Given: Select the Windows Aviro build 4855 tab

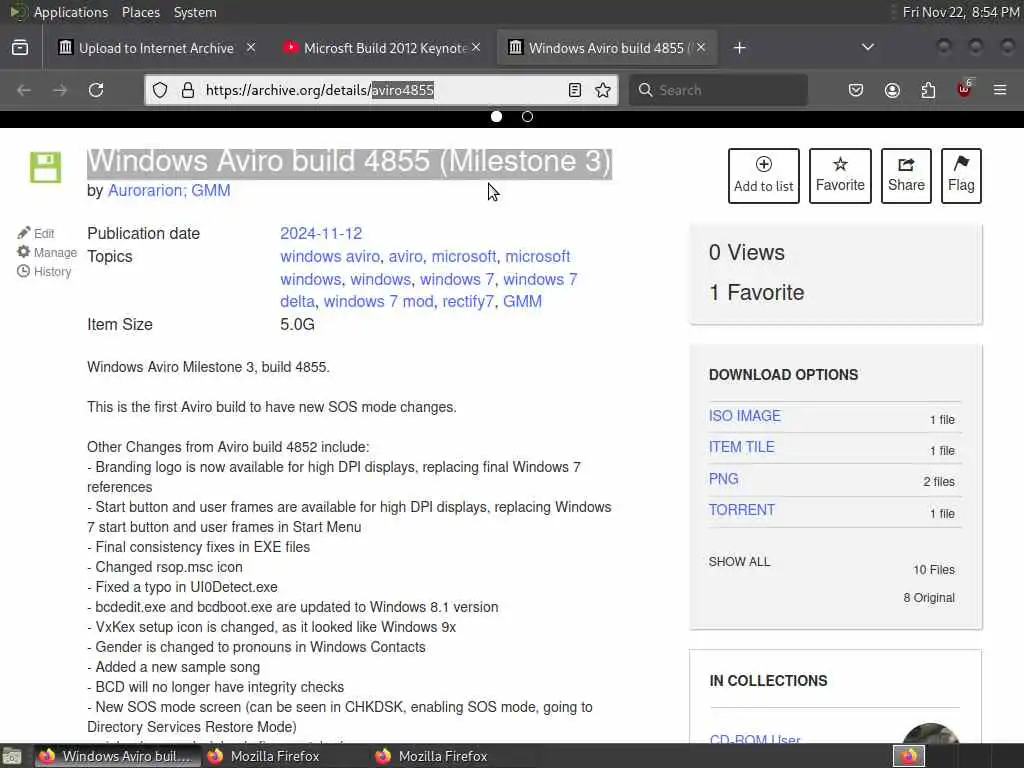Looking at the screenshot, I should click(606, 48).
